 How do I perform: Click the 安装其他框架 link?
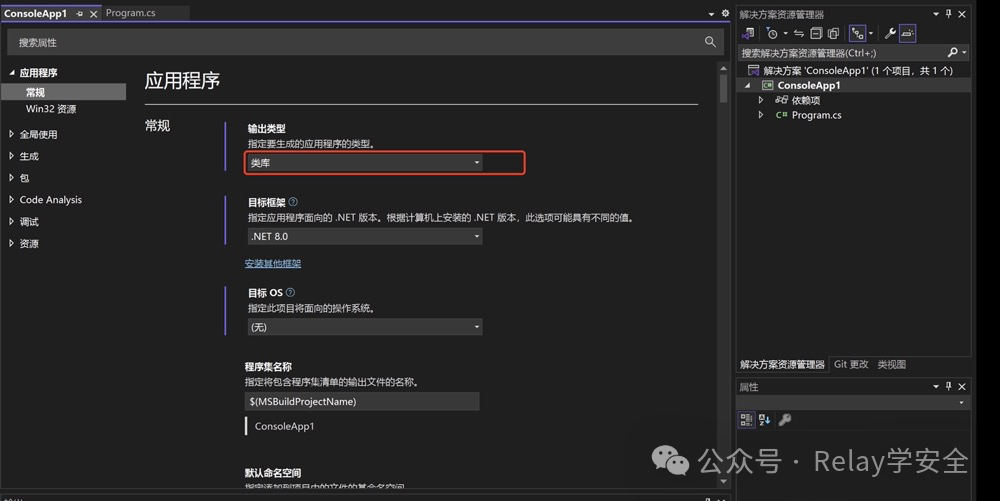pyautogui.click(x=273, y=263)
